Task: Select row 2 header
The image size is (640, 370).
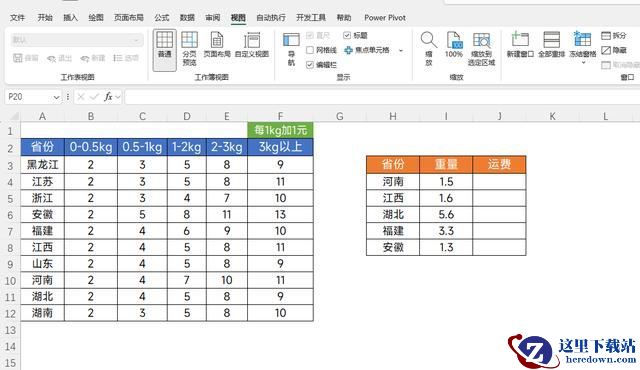Action: click(10, 148)
